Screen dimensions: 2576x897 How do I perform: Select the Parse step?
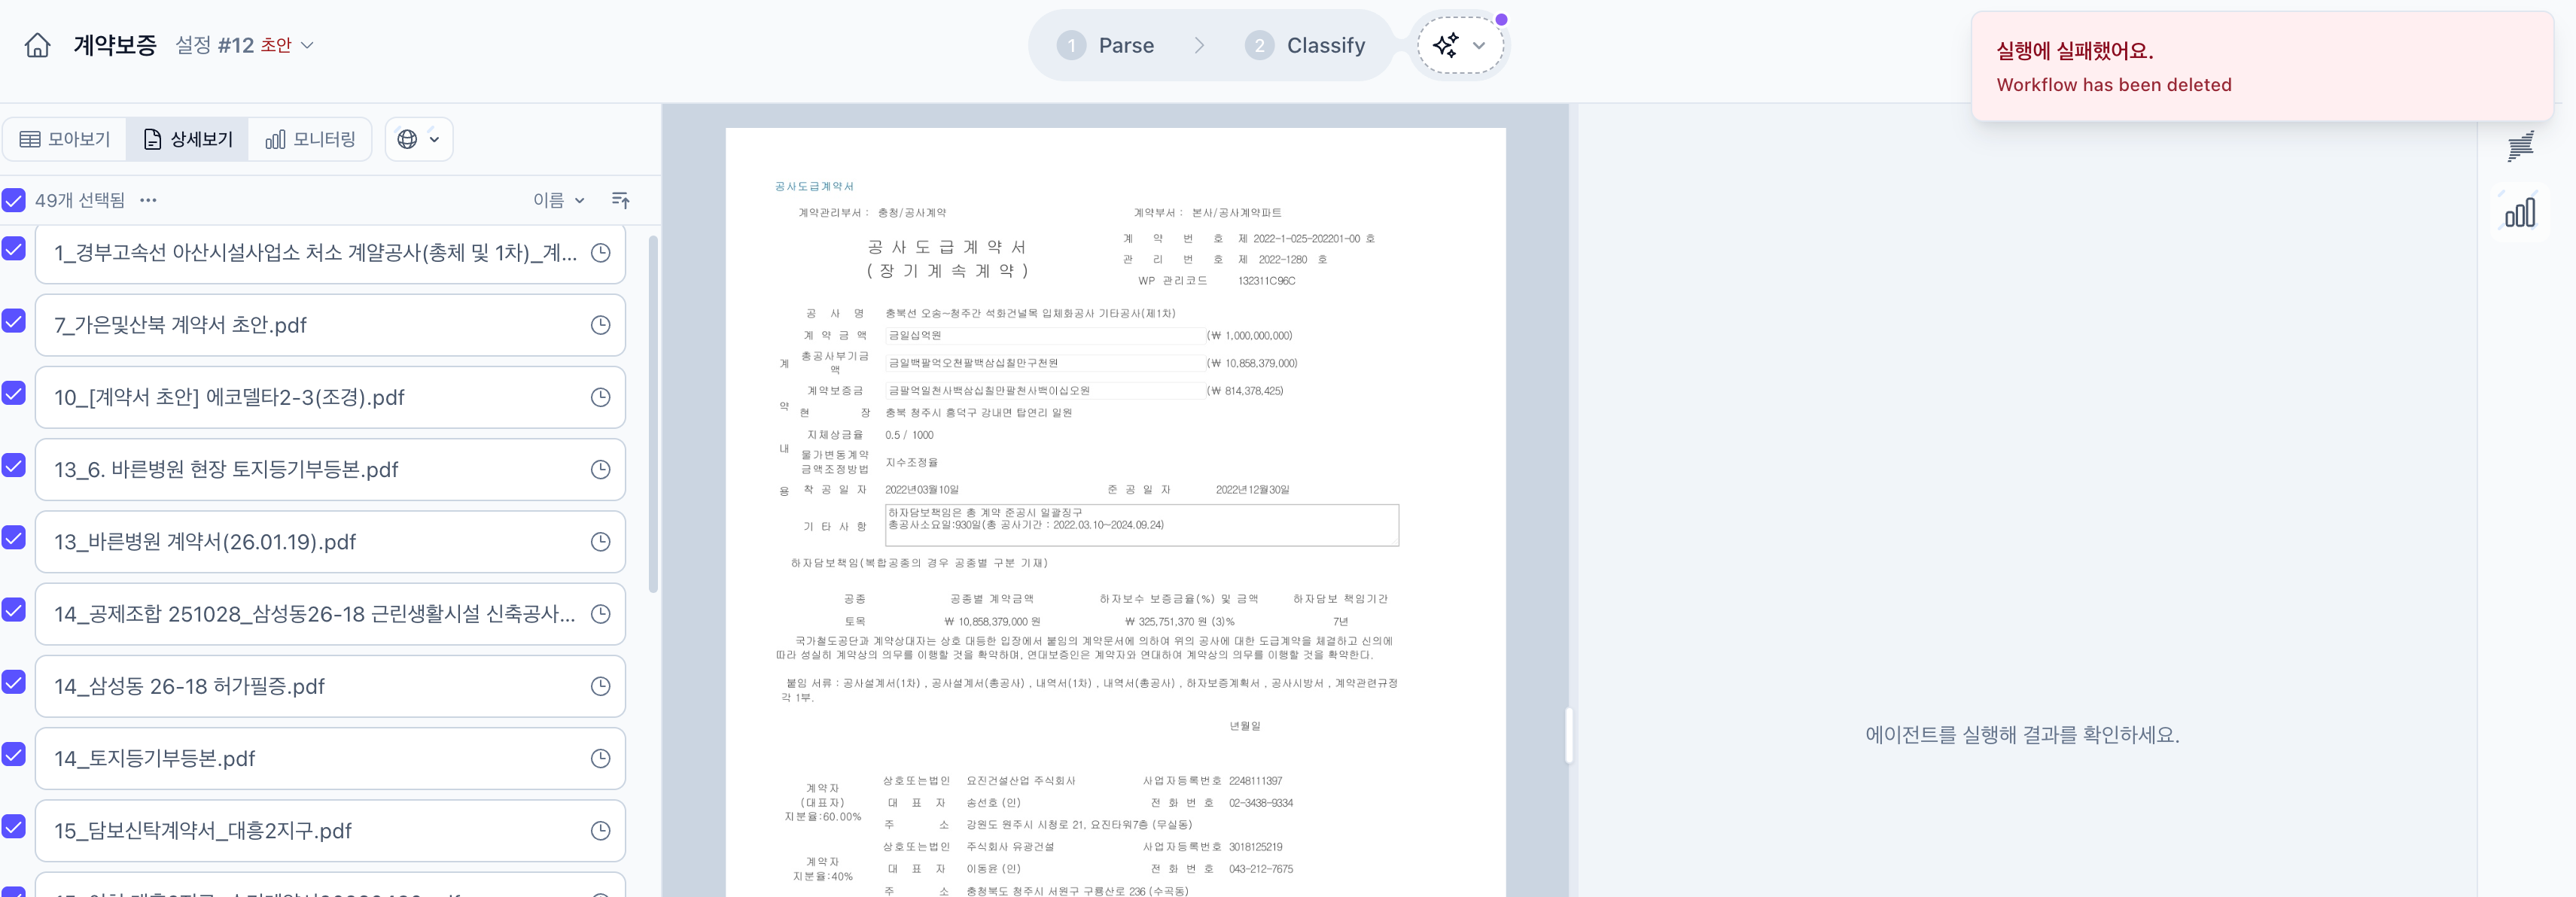[1106, 45]
